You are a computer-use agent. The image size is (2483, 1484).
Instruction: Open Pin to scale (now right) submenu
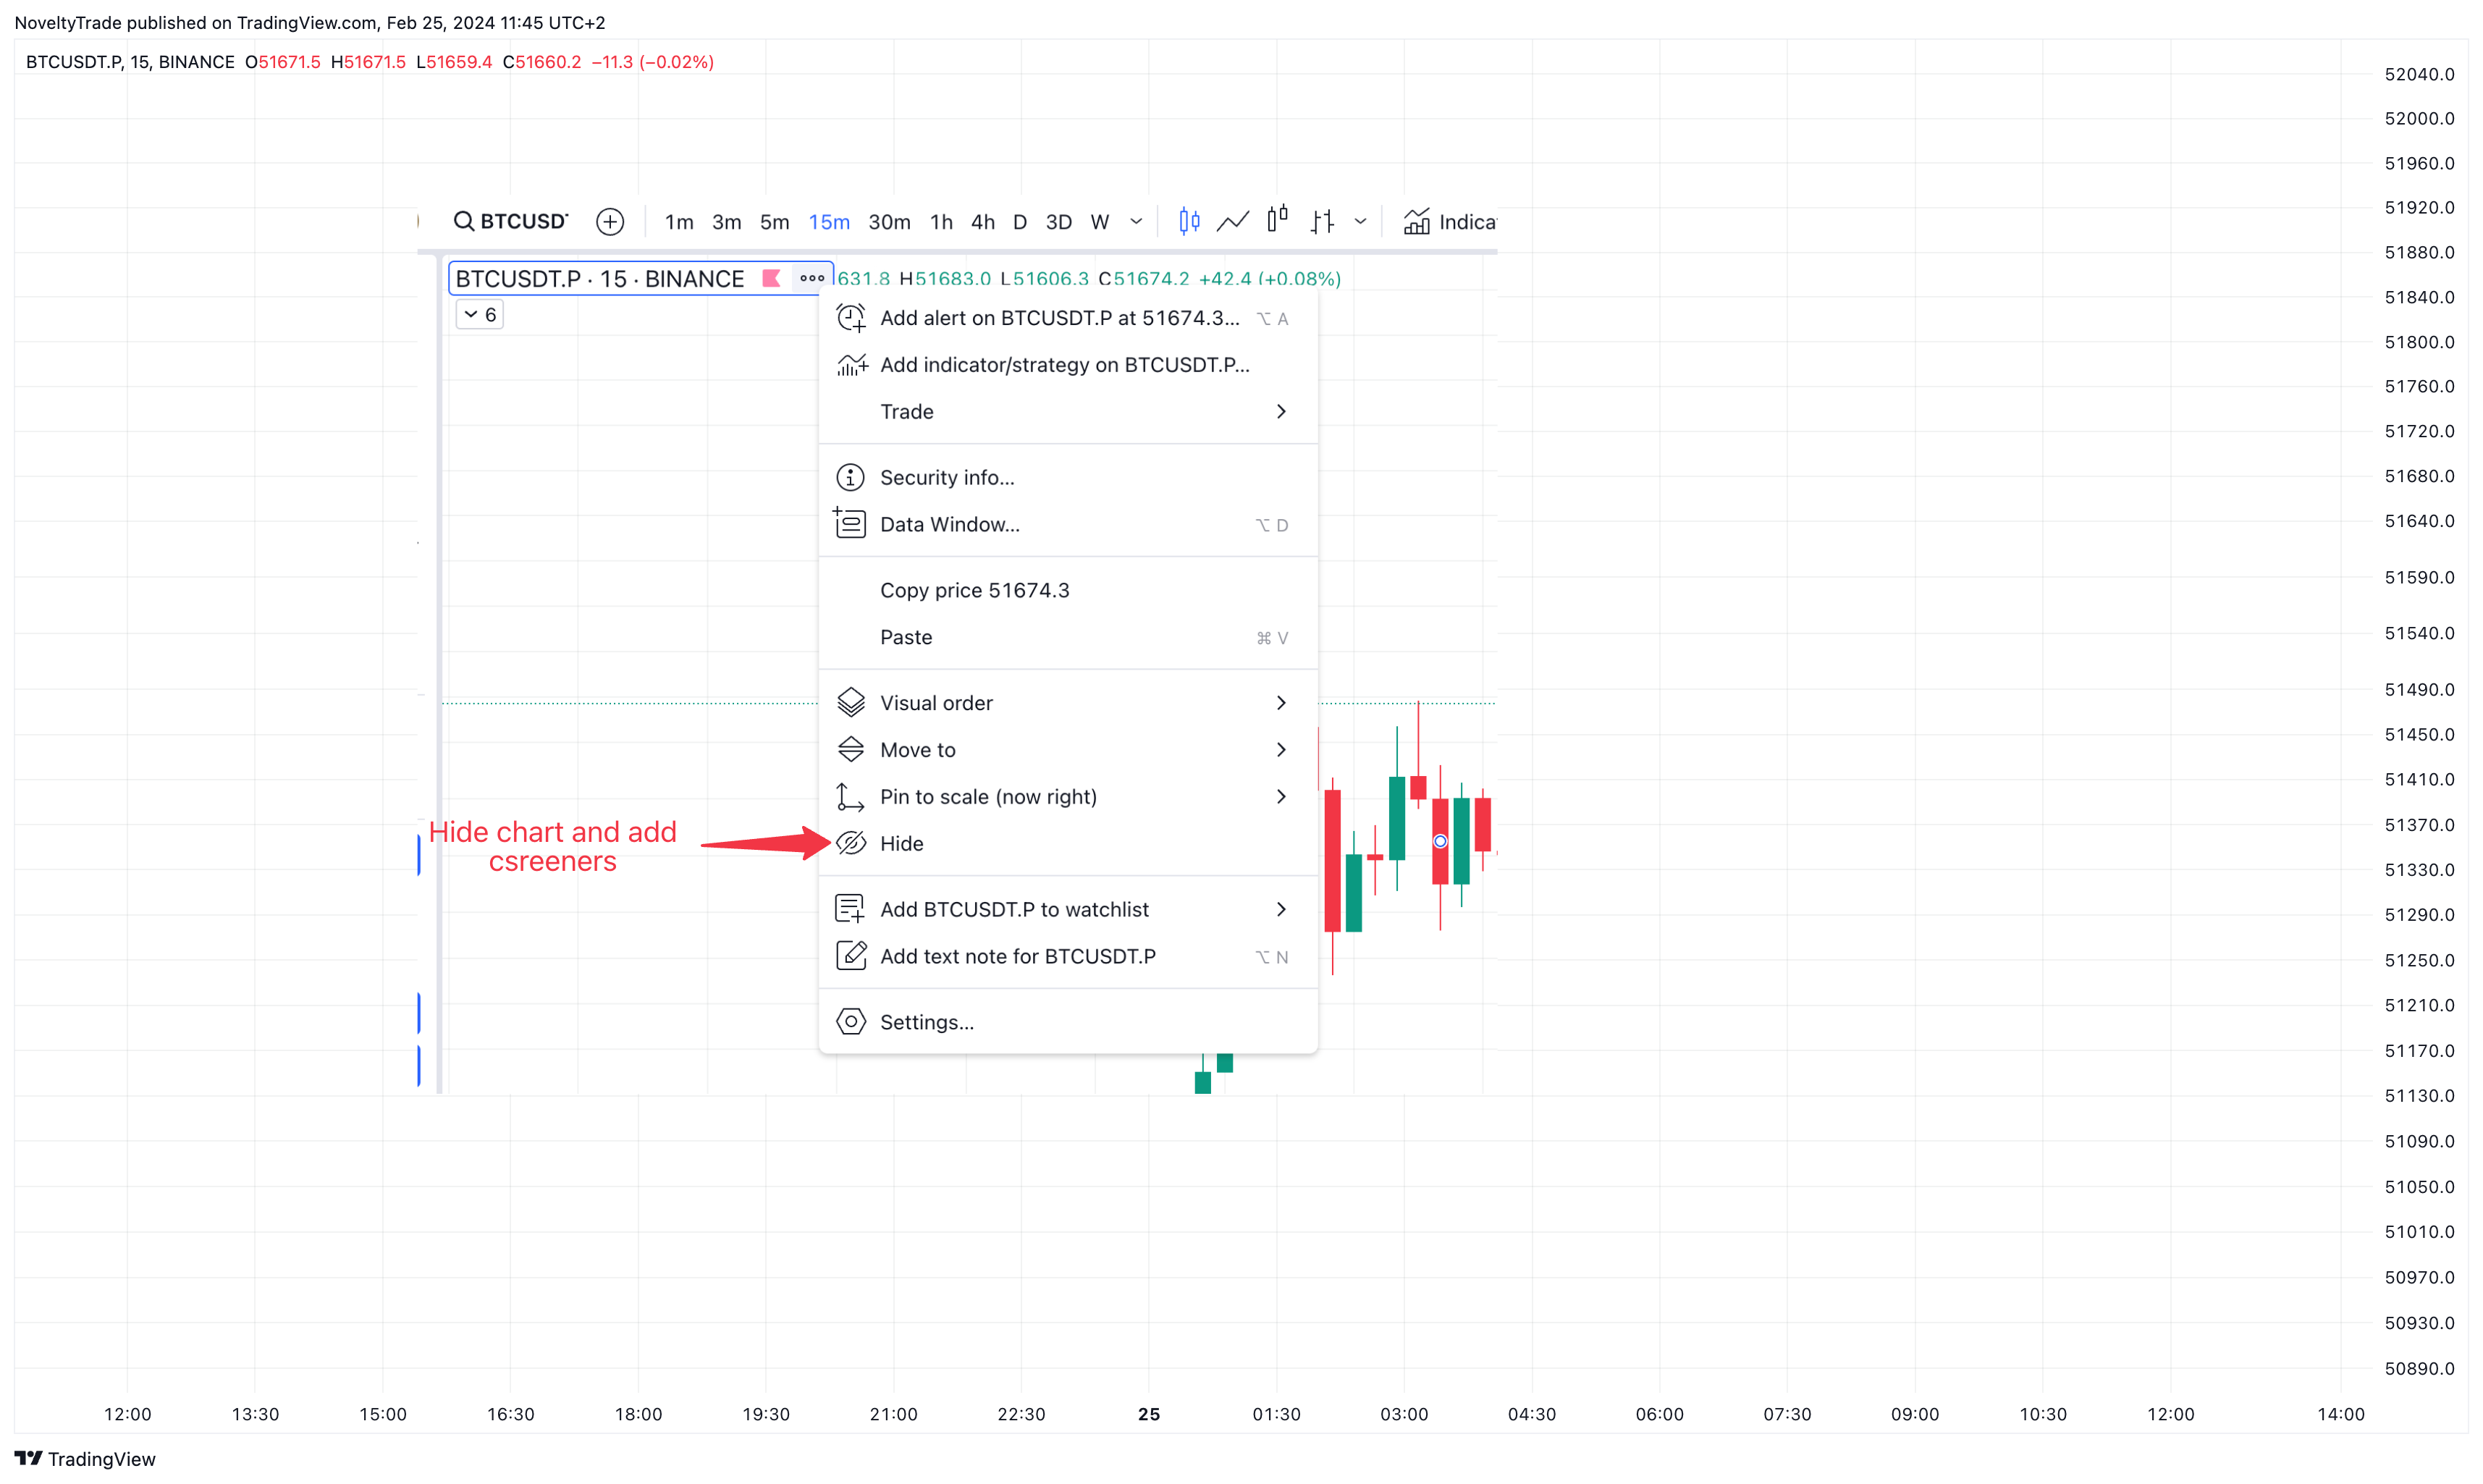(1068, 798)
